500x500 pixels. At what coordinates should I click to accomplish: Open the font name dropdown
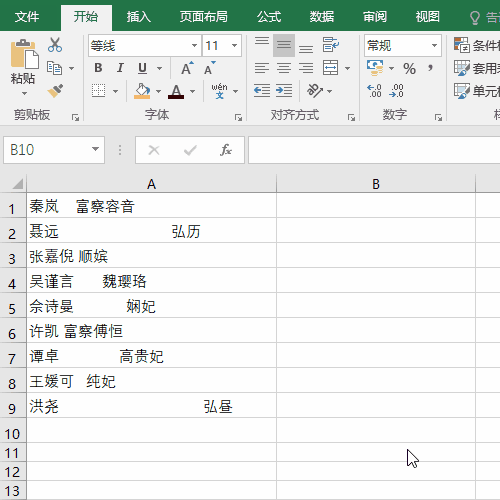click(194, 45)
